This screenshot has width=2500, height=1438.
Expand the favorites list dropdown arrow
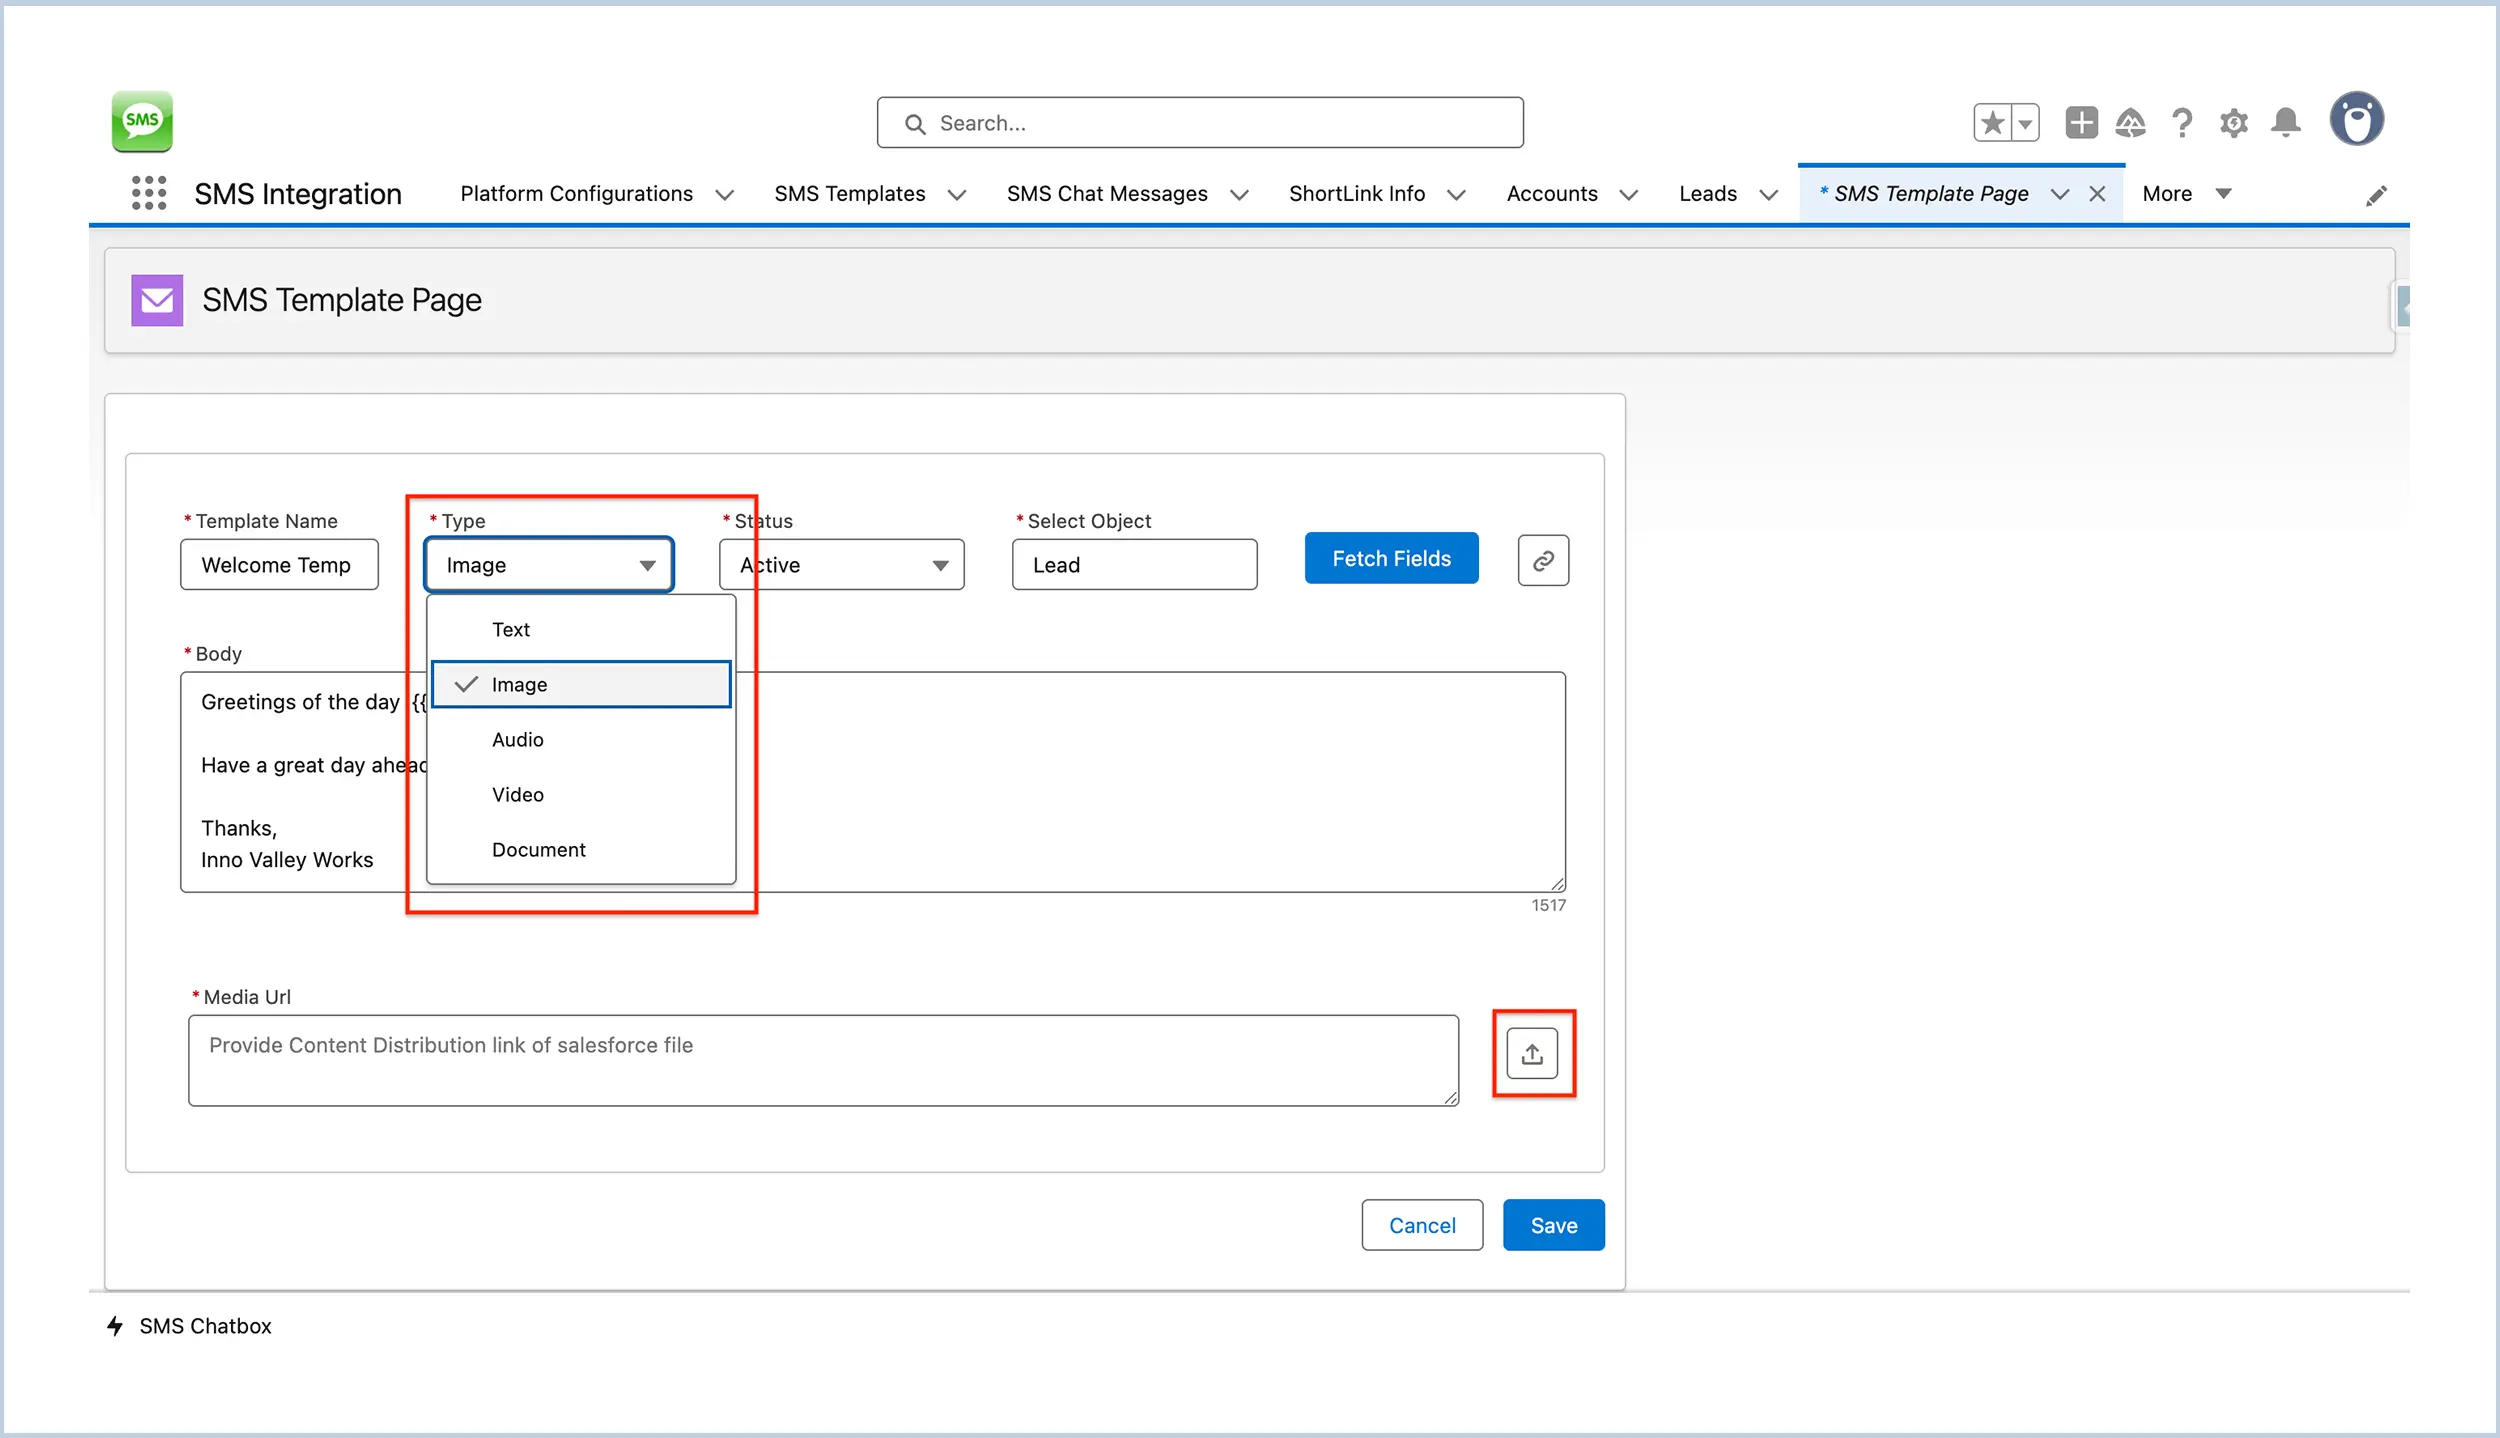2024,121
